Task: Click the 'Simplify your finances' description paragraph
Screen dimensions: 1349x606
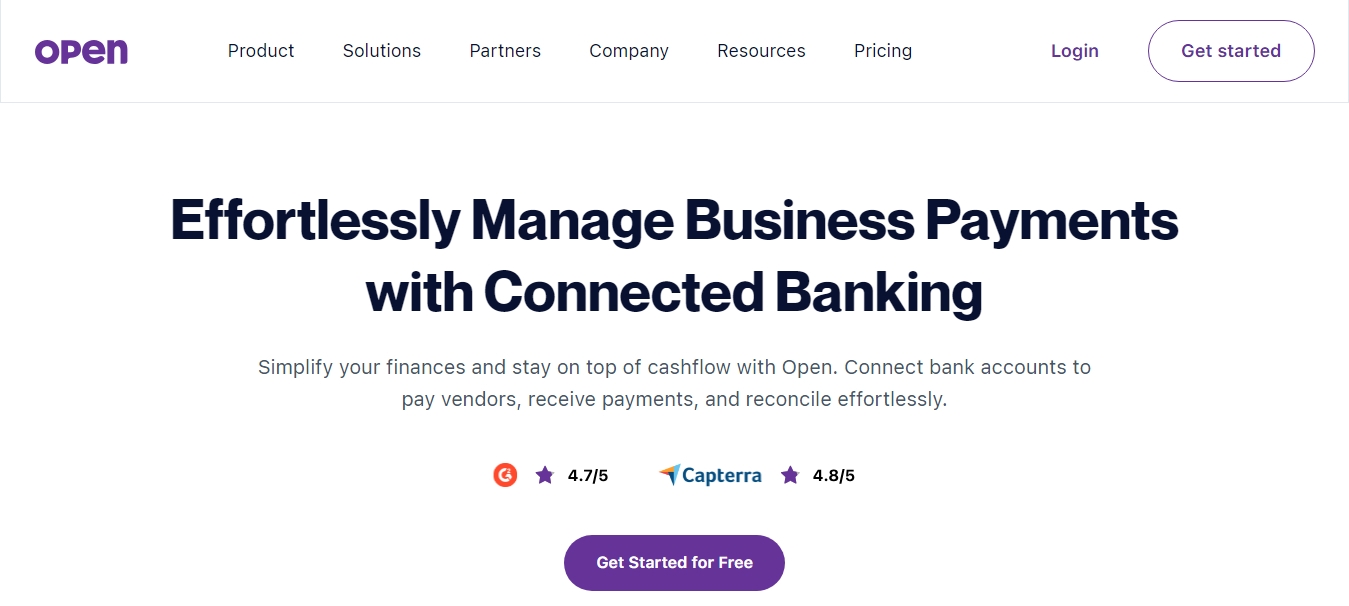Action: 674,383
